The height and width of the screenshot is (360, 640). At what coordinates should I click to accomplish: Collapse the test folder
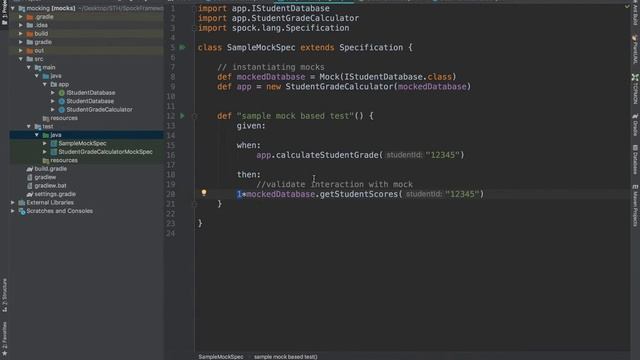[x=29, y=127]
